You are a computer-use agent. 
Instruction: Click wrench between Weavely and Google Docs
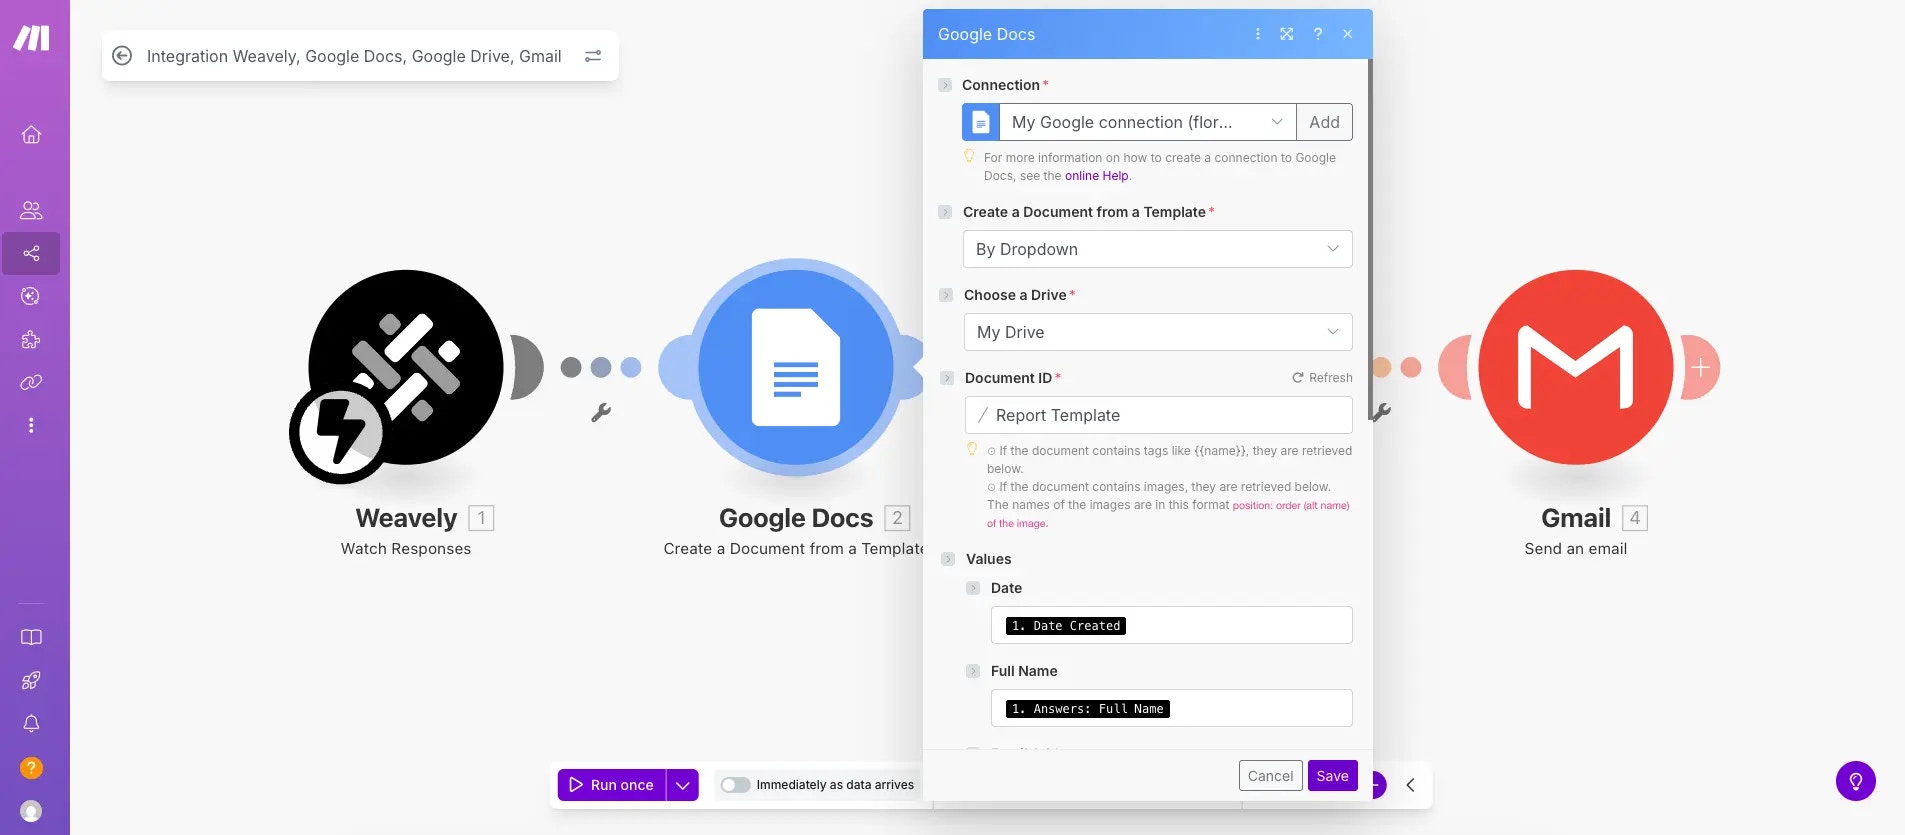(601, 411)
